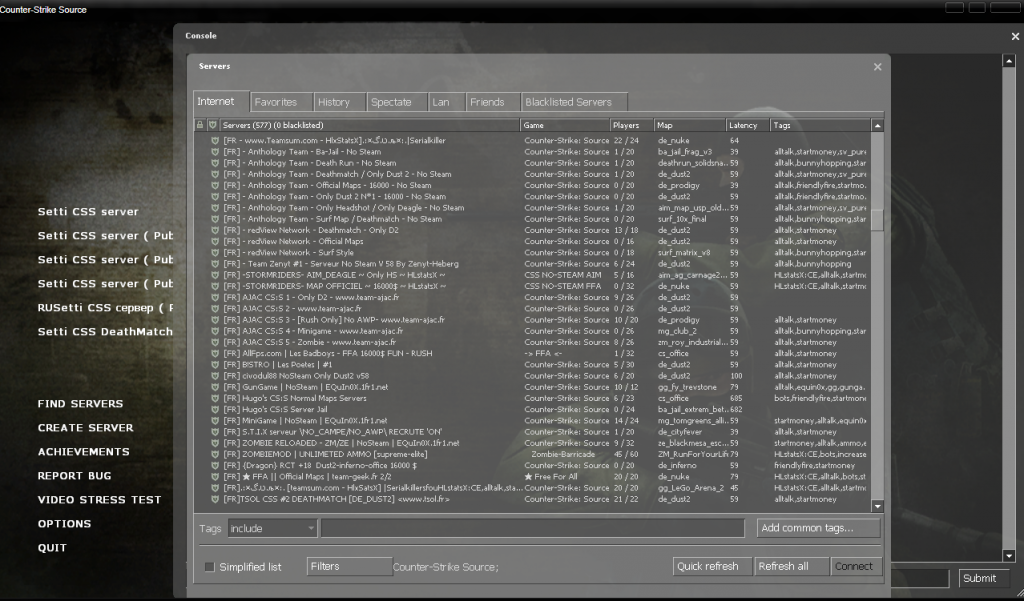Open OPTIONS in main menu
The image size is (1024, 601).
pyautogui.click(x=64, y=524)
